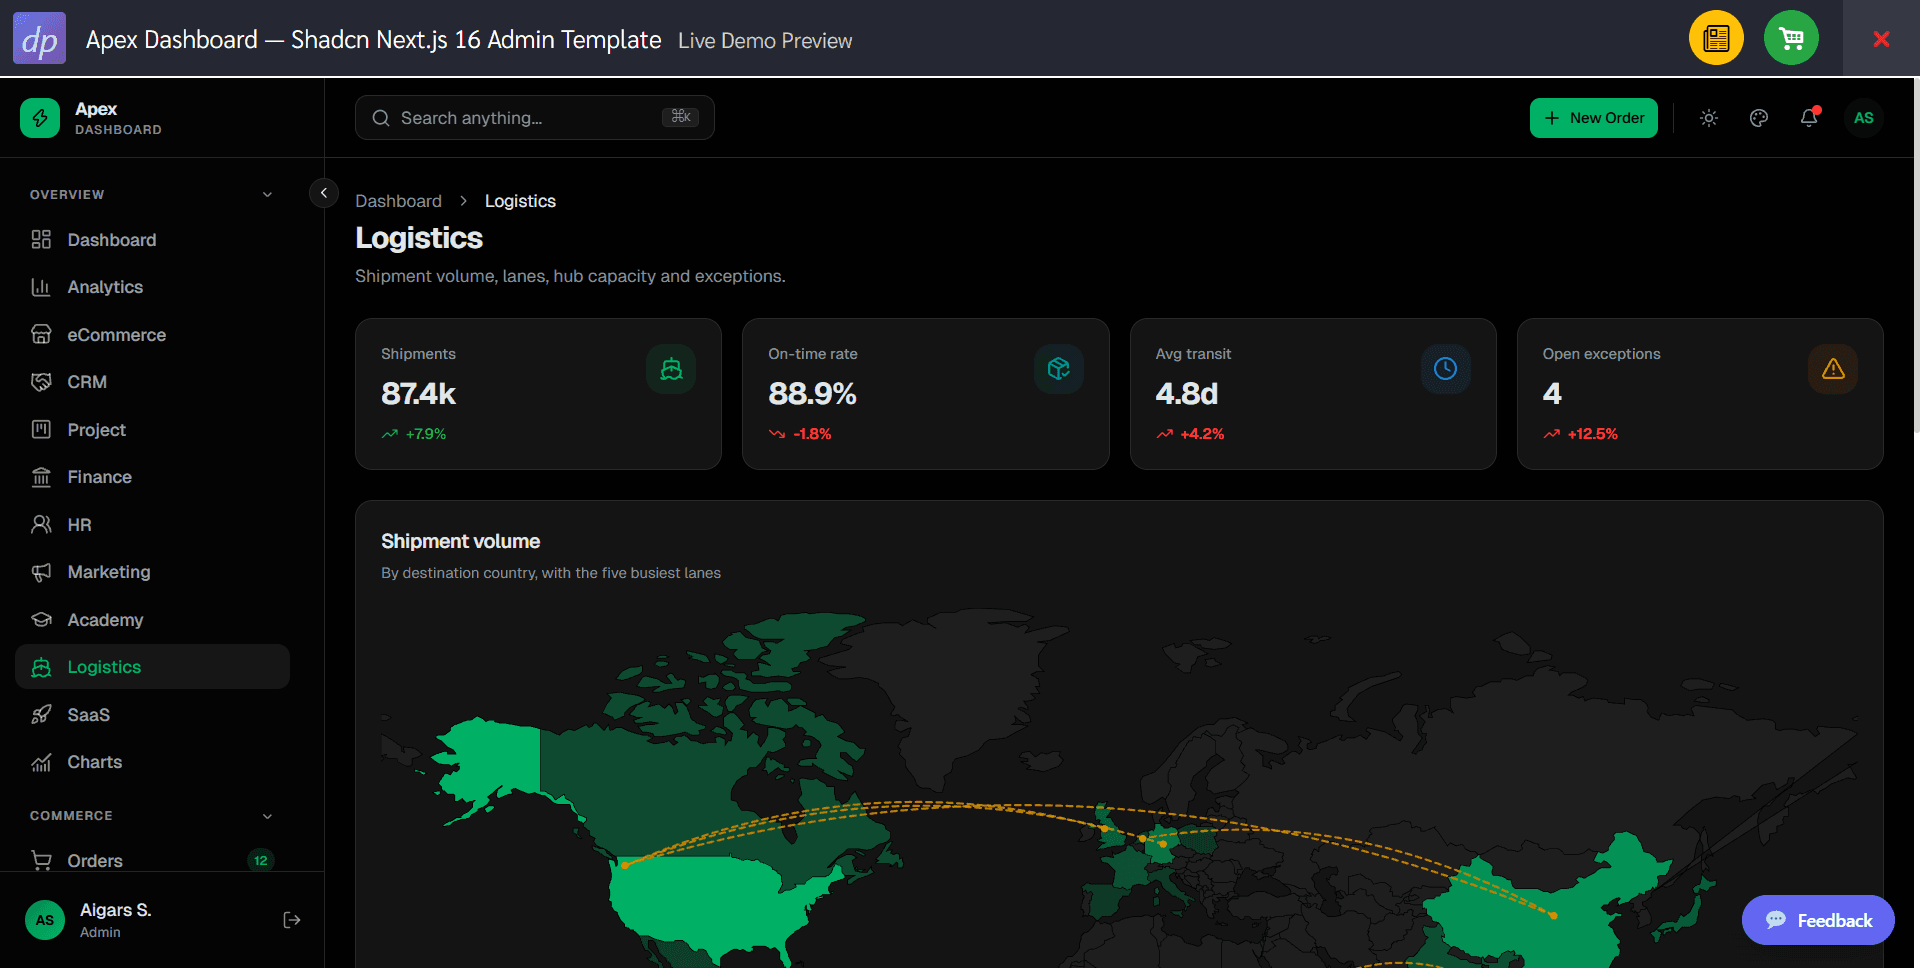Collapse the Commerce section chevron
Image resolution: width=1920 pixels, height=970 pixels.
[x=267, y=816]
